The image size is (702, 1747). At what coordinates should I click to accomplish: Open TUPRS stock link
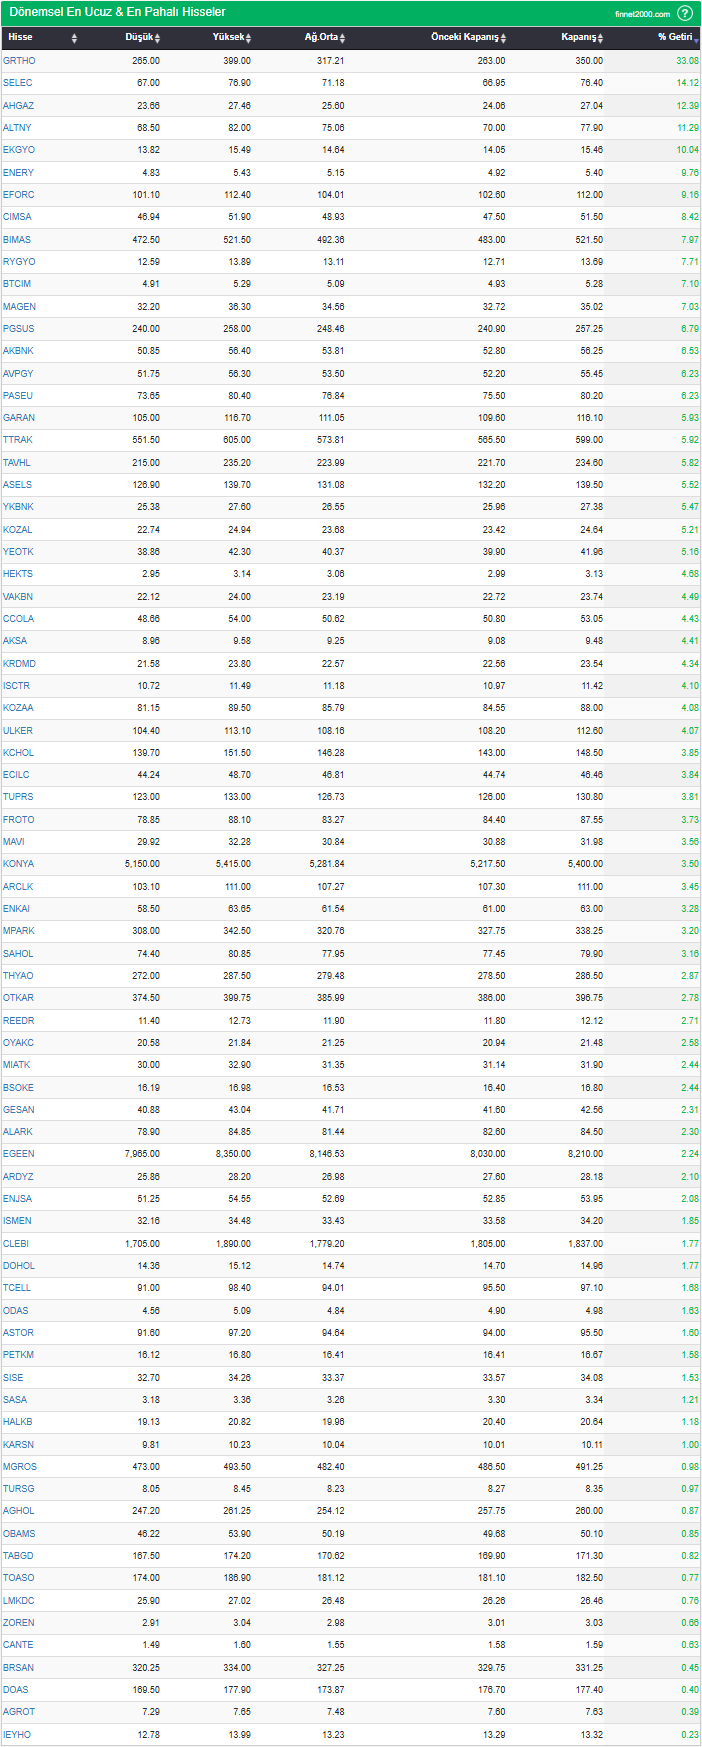click(18, 797)
